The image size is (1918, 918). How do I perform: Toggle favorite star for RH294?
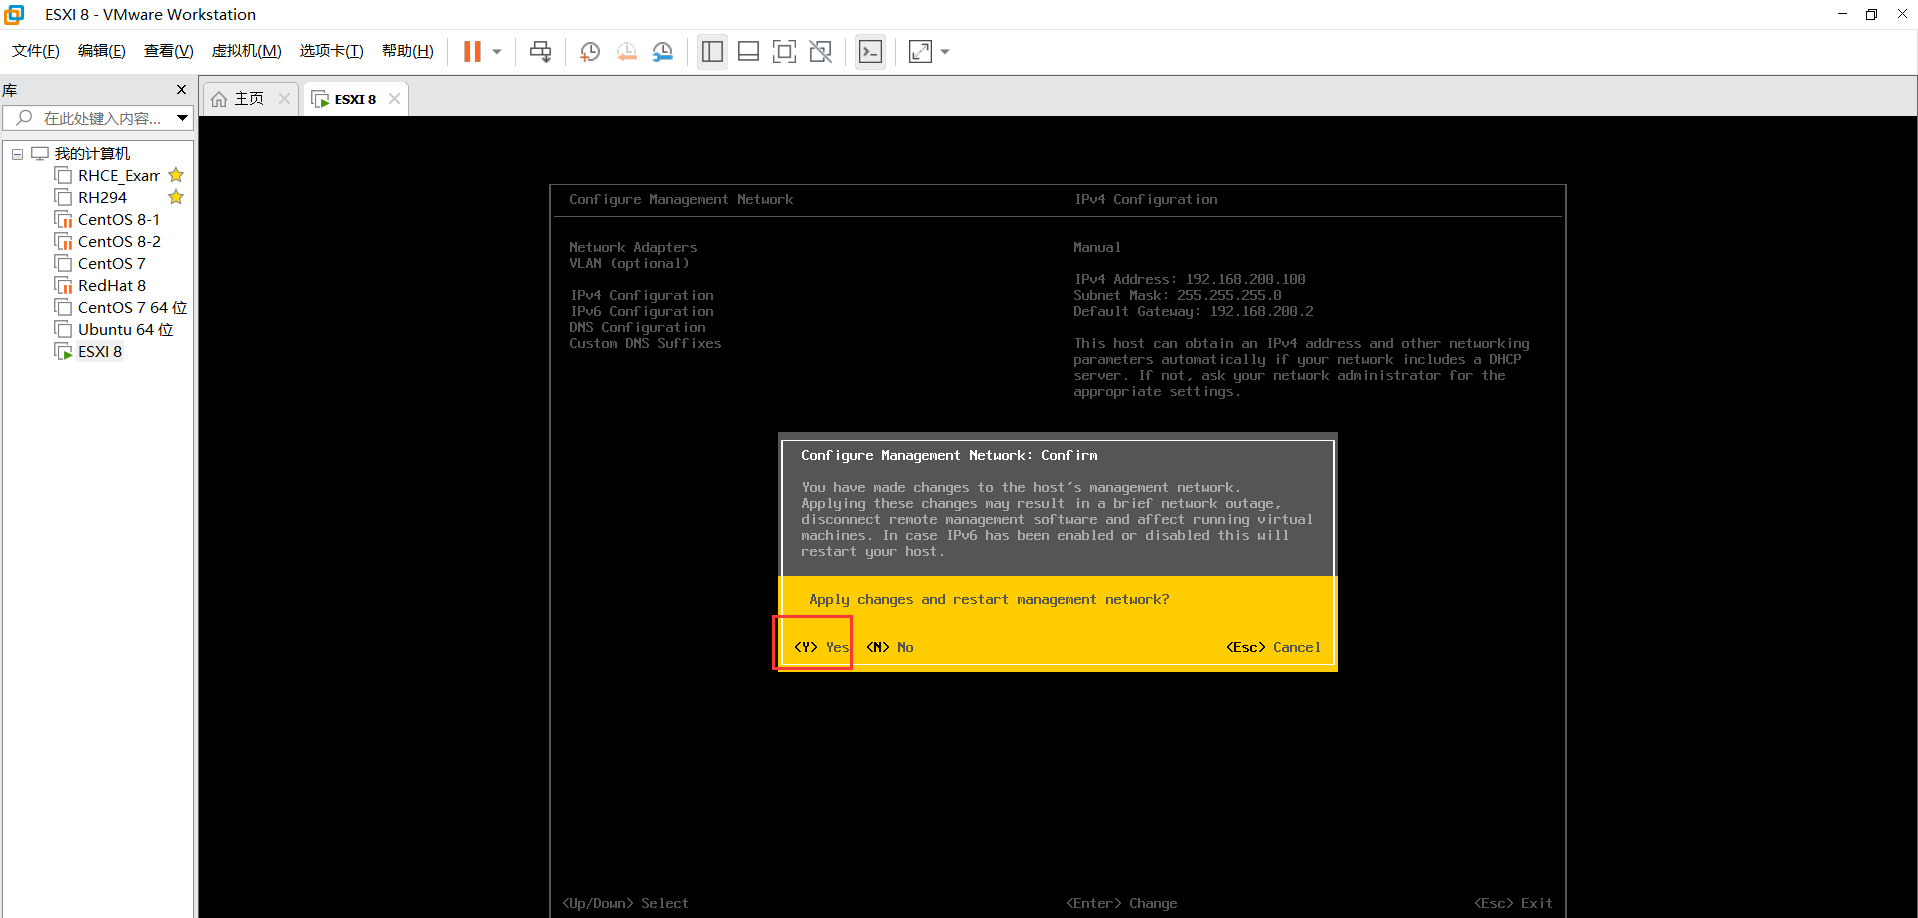176,197
